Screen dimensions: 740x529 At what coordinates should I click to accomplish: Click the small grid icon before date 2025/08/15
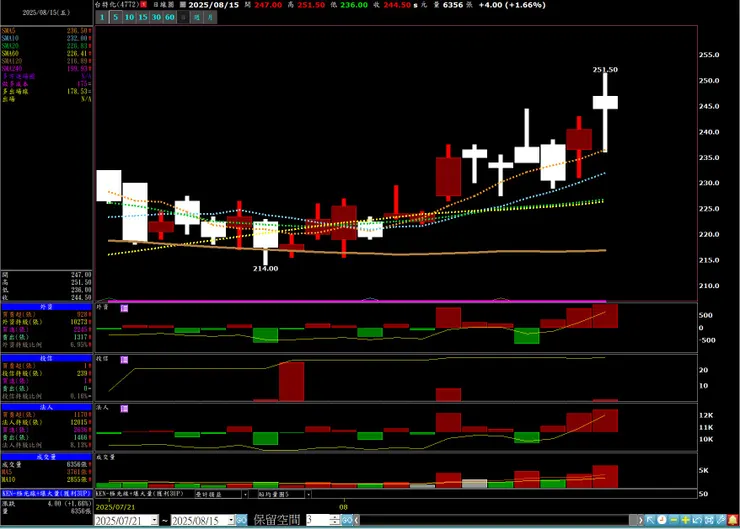[x=183, y=5]
